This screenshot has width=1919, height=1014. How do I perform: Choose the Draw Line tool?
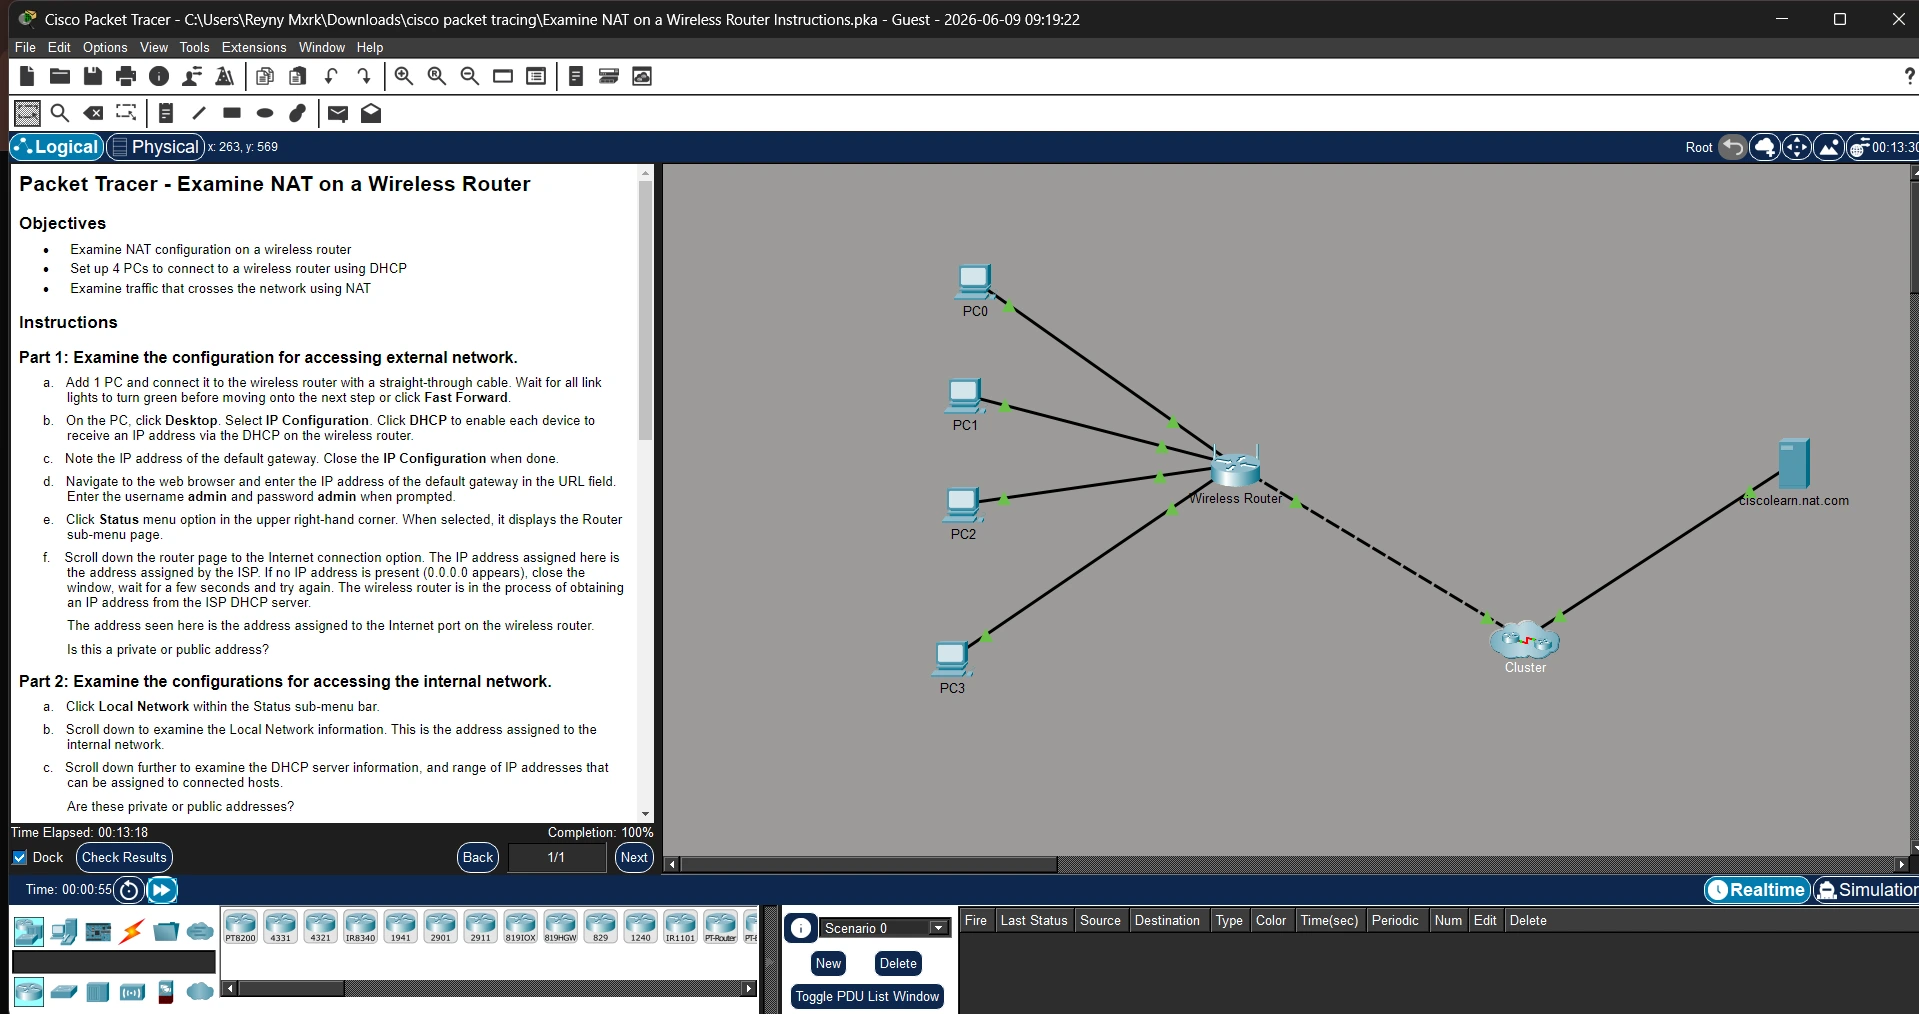[x=199, y=113]
